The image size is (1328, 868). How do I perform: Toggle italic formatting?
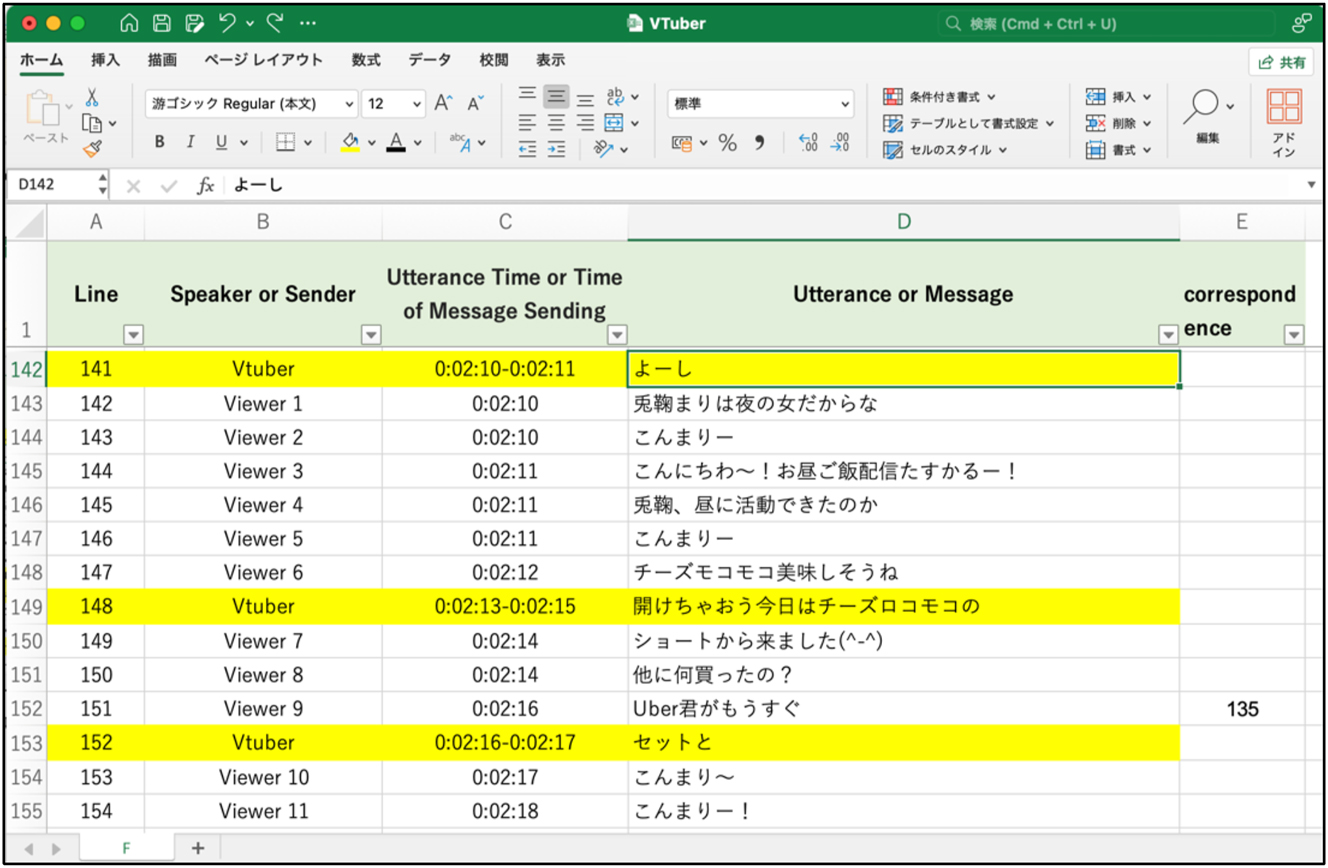(190, 141)
